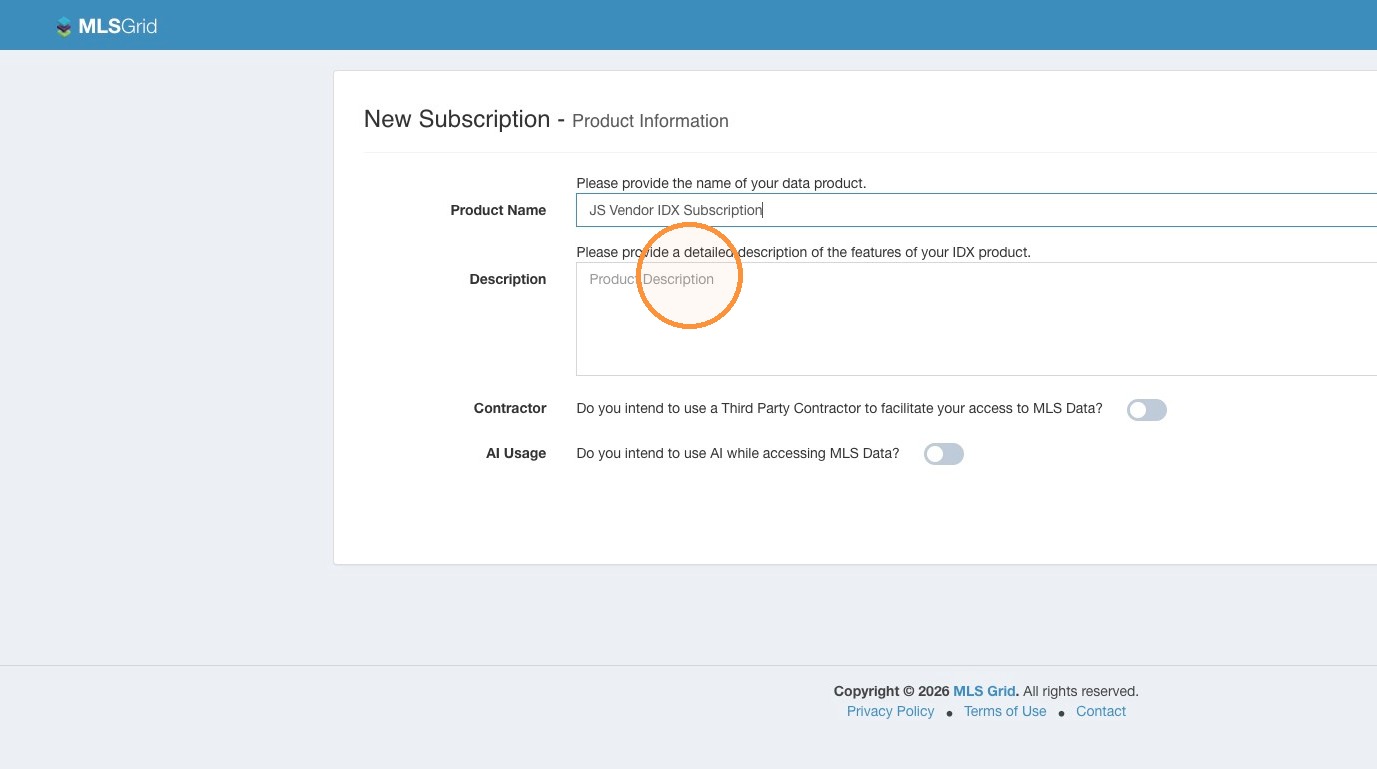Click the MLS Grid cube logo icon
Viewport: 1377px width, 769px height.
pyautogui.click(x=64, y=27)
